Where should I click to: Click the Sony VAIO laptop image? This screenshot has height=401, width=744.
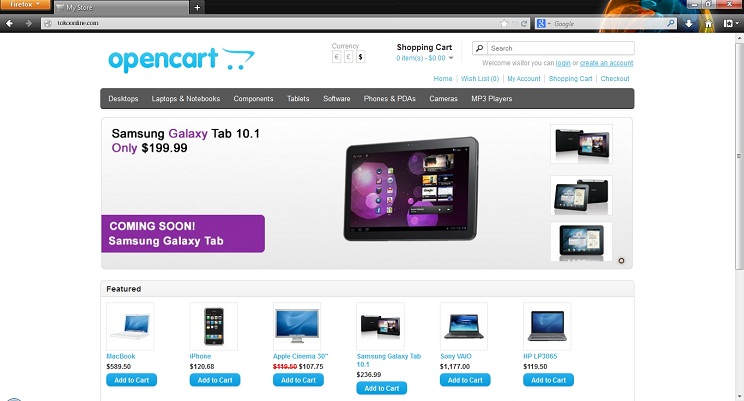[464, 326]
